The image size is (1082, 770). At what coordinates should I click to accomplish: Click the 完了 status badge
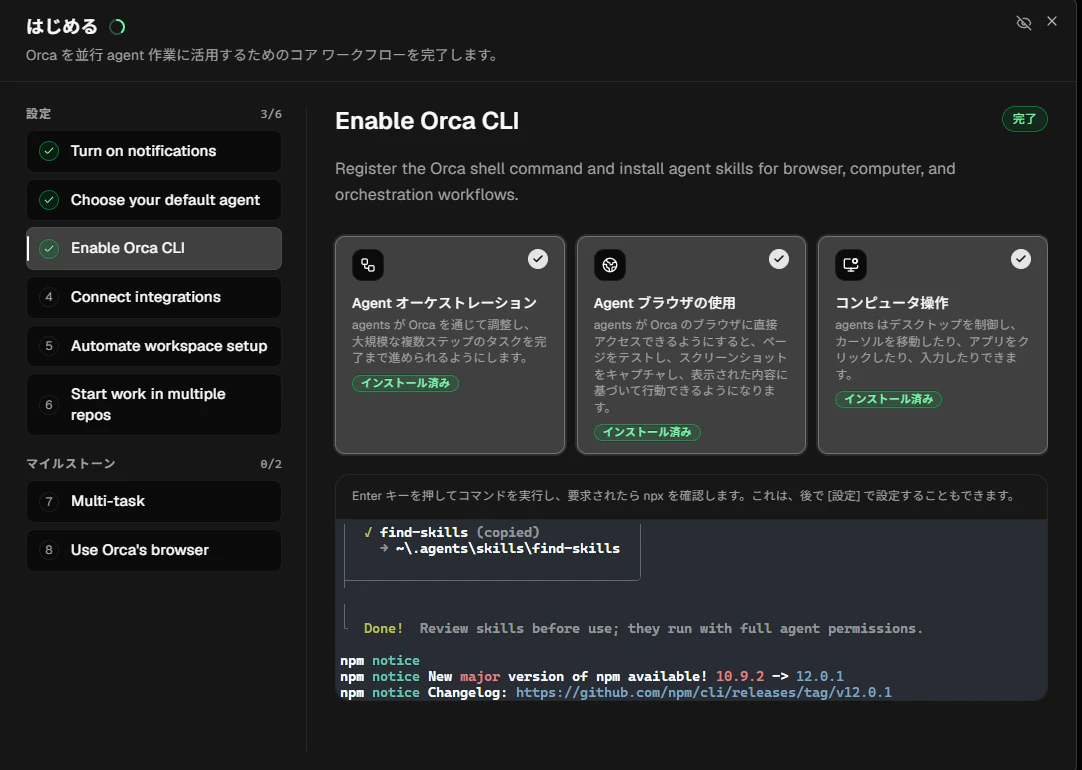pos(1025,119)
